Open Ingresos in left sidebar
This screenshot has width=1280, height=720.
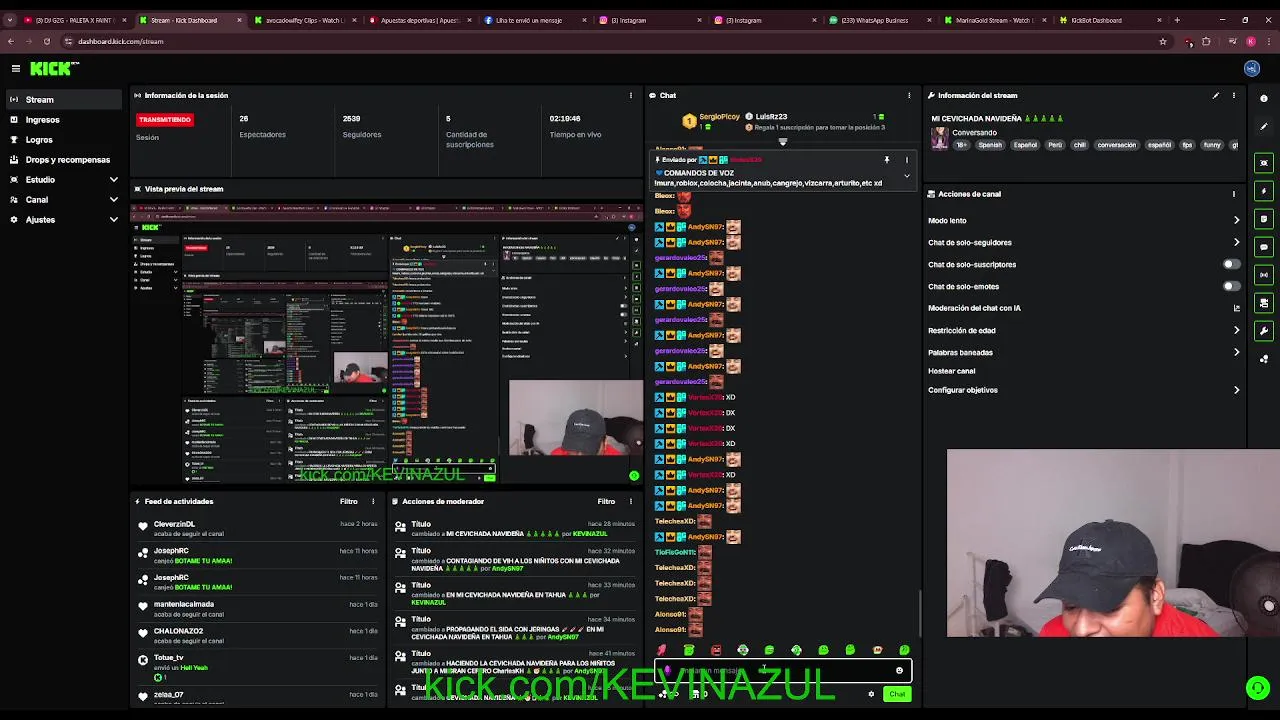point(64,119)
